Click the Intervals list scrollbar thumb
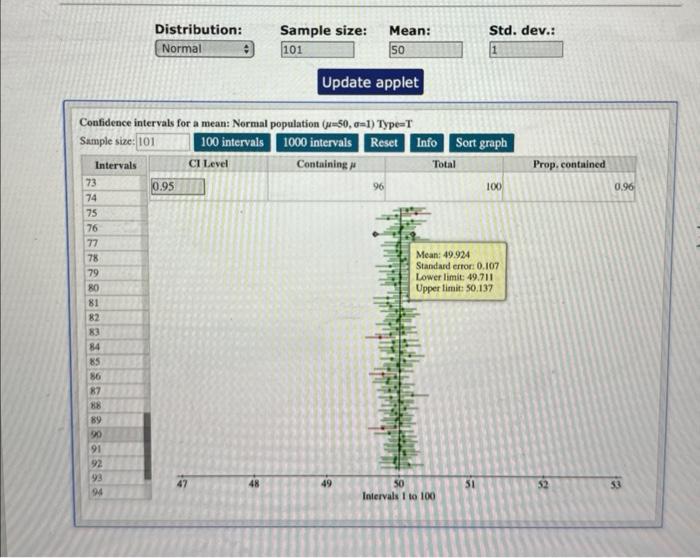Image resolution: width=700 pixels, height=558 pixels. [147, 446]
